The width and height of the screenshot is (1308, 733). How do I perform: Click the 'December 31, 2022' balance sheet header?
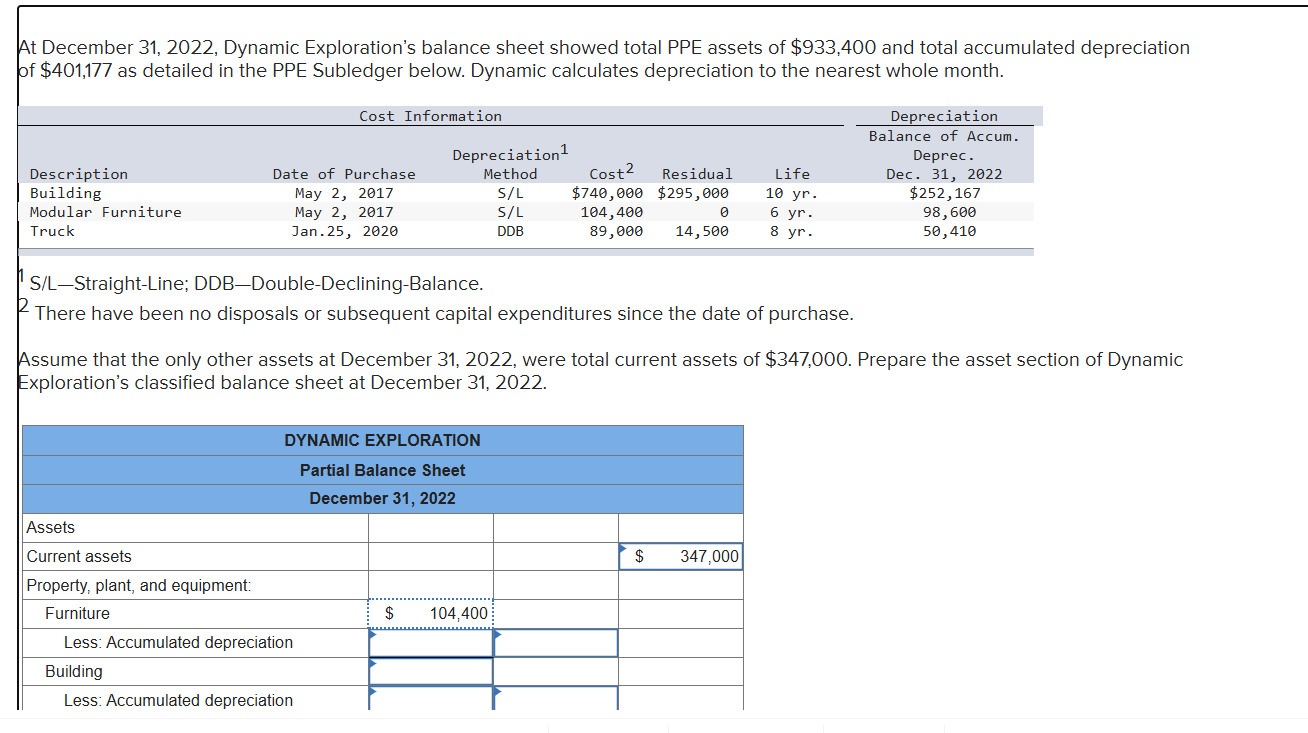(x=383, y=498)
